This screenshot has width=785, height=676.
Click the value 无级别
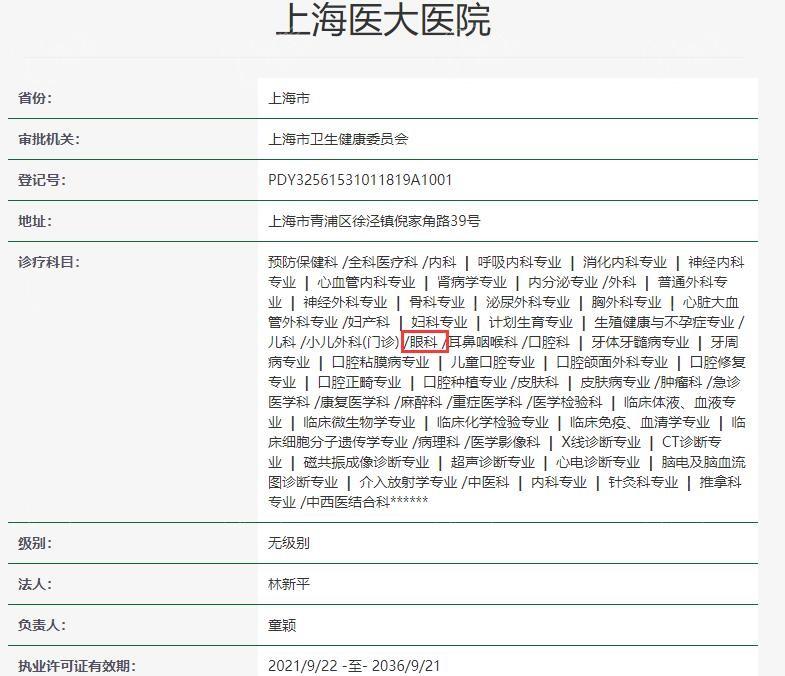coord(289,543)
